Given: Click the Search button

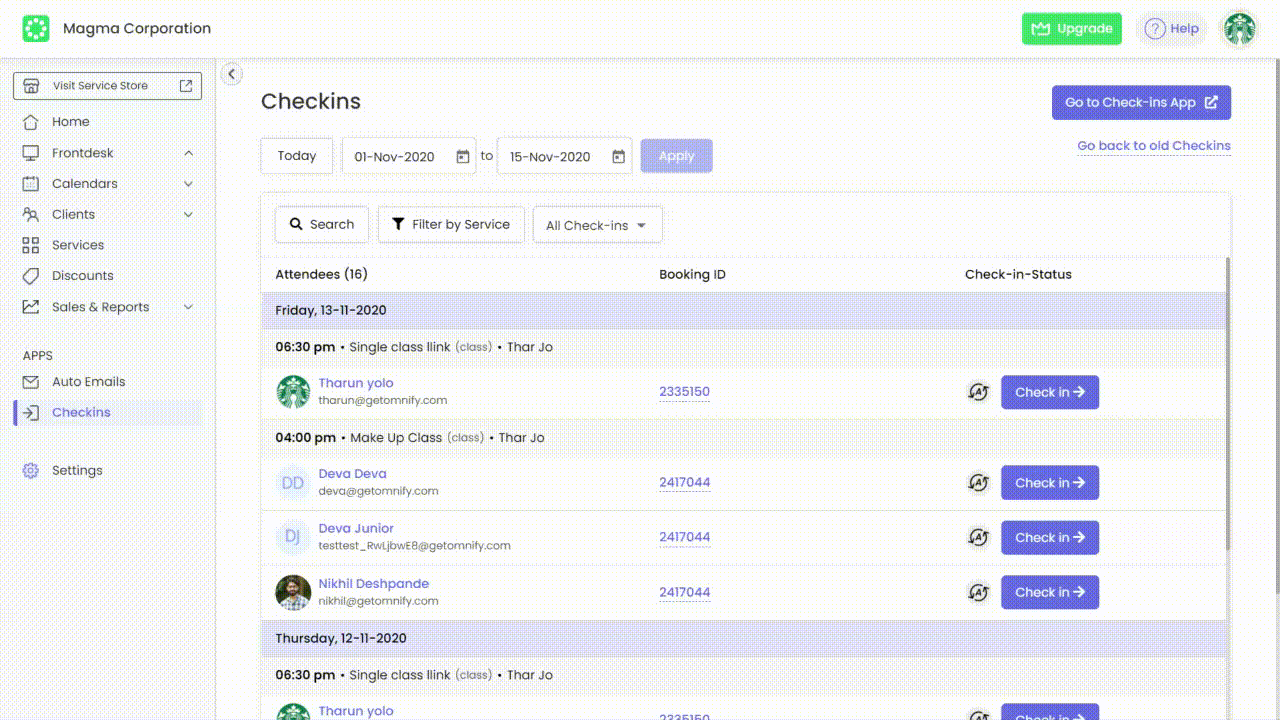Looking at the screenshot, I should click(322, 225).
